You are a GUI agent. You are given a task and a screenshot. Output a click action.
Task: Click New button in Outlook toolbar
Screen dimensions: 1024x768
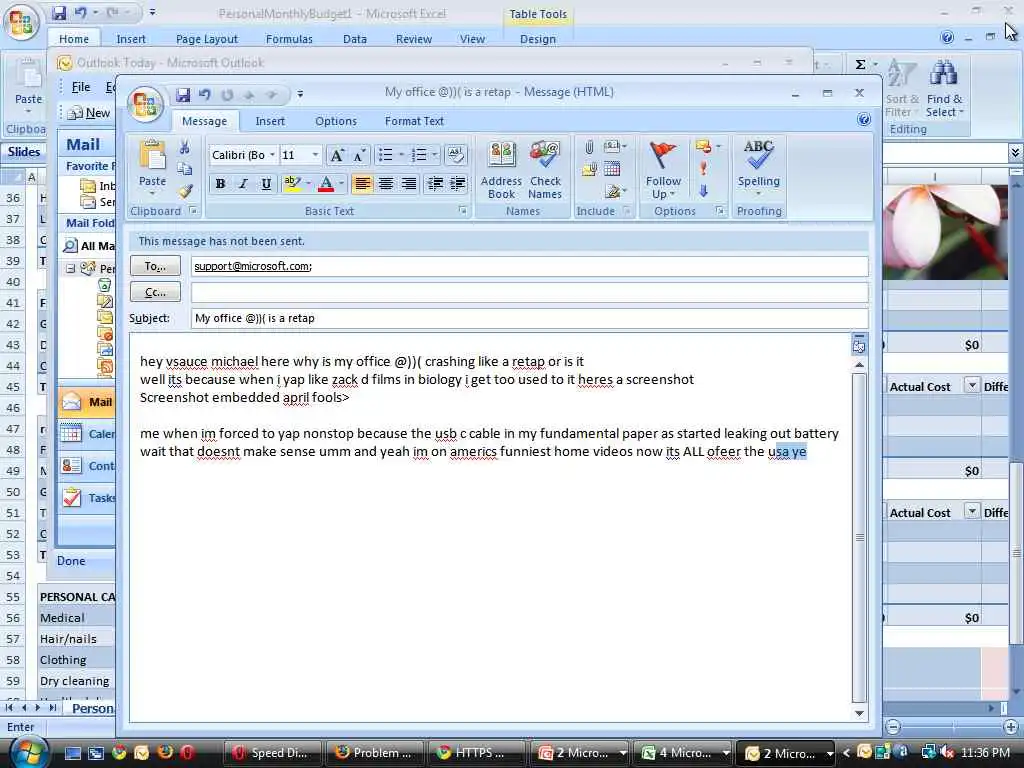point(89,113)
